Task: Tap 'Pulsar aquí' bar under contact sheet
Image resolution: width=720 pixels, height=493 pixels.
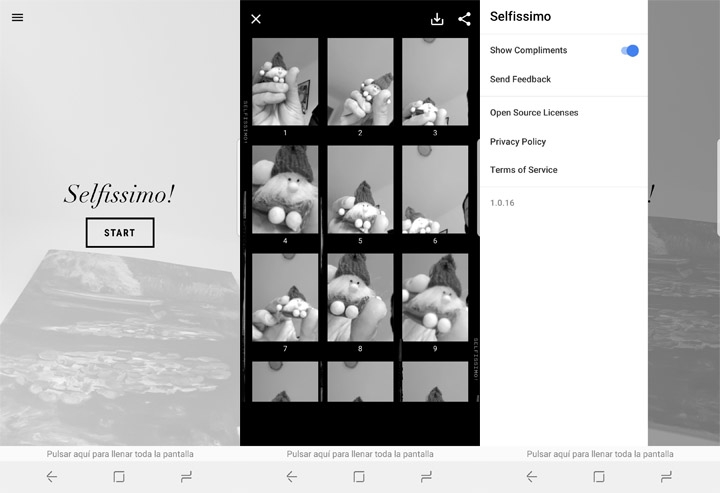Action: (360, 454)
